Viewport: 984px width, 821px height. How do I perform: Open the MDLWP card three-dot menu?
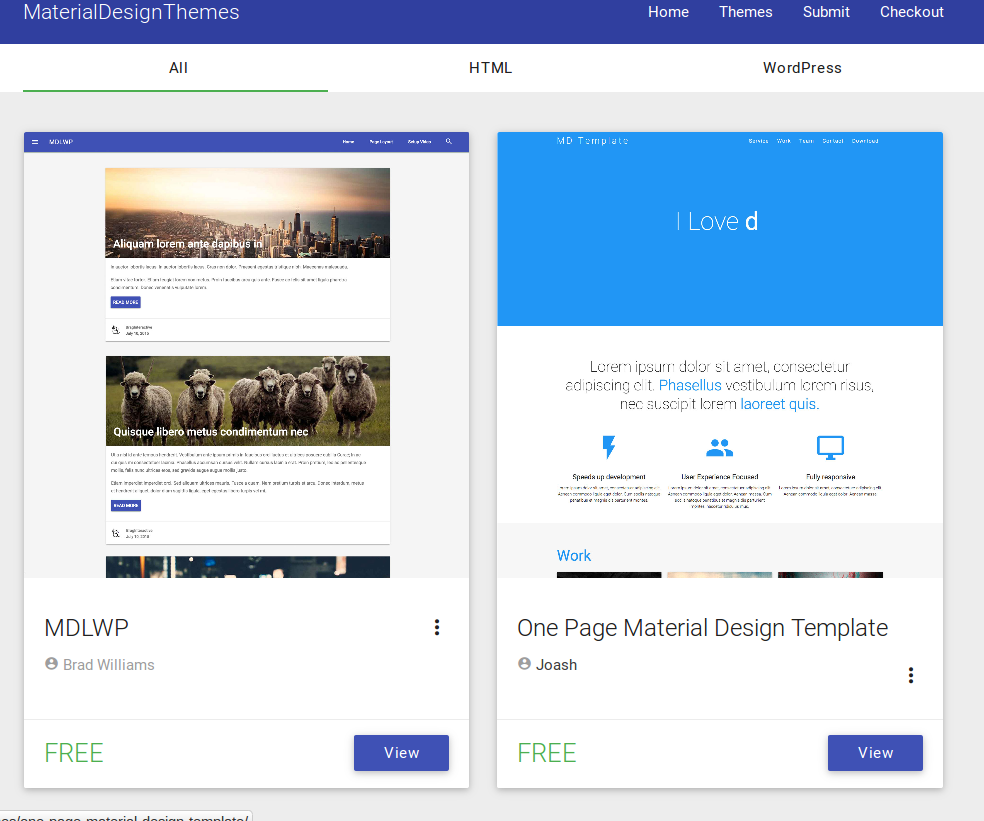click(x=437, y=627)
